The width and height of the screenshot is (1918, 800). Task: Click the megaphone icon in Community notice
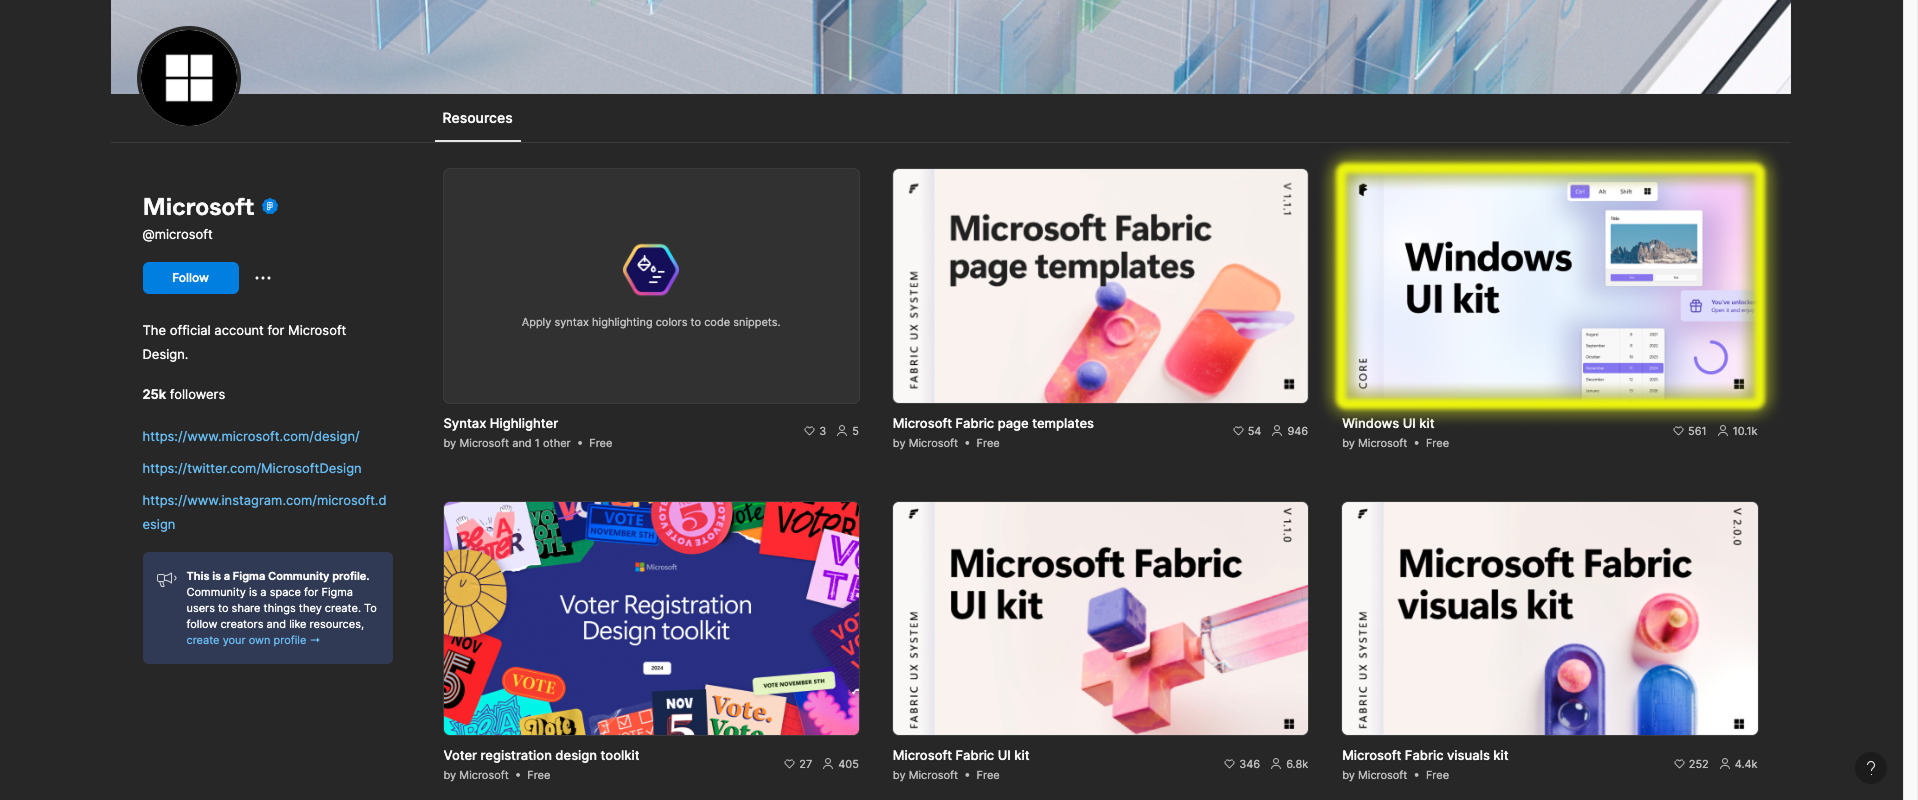pyautogui.click(x=166, y=579)
